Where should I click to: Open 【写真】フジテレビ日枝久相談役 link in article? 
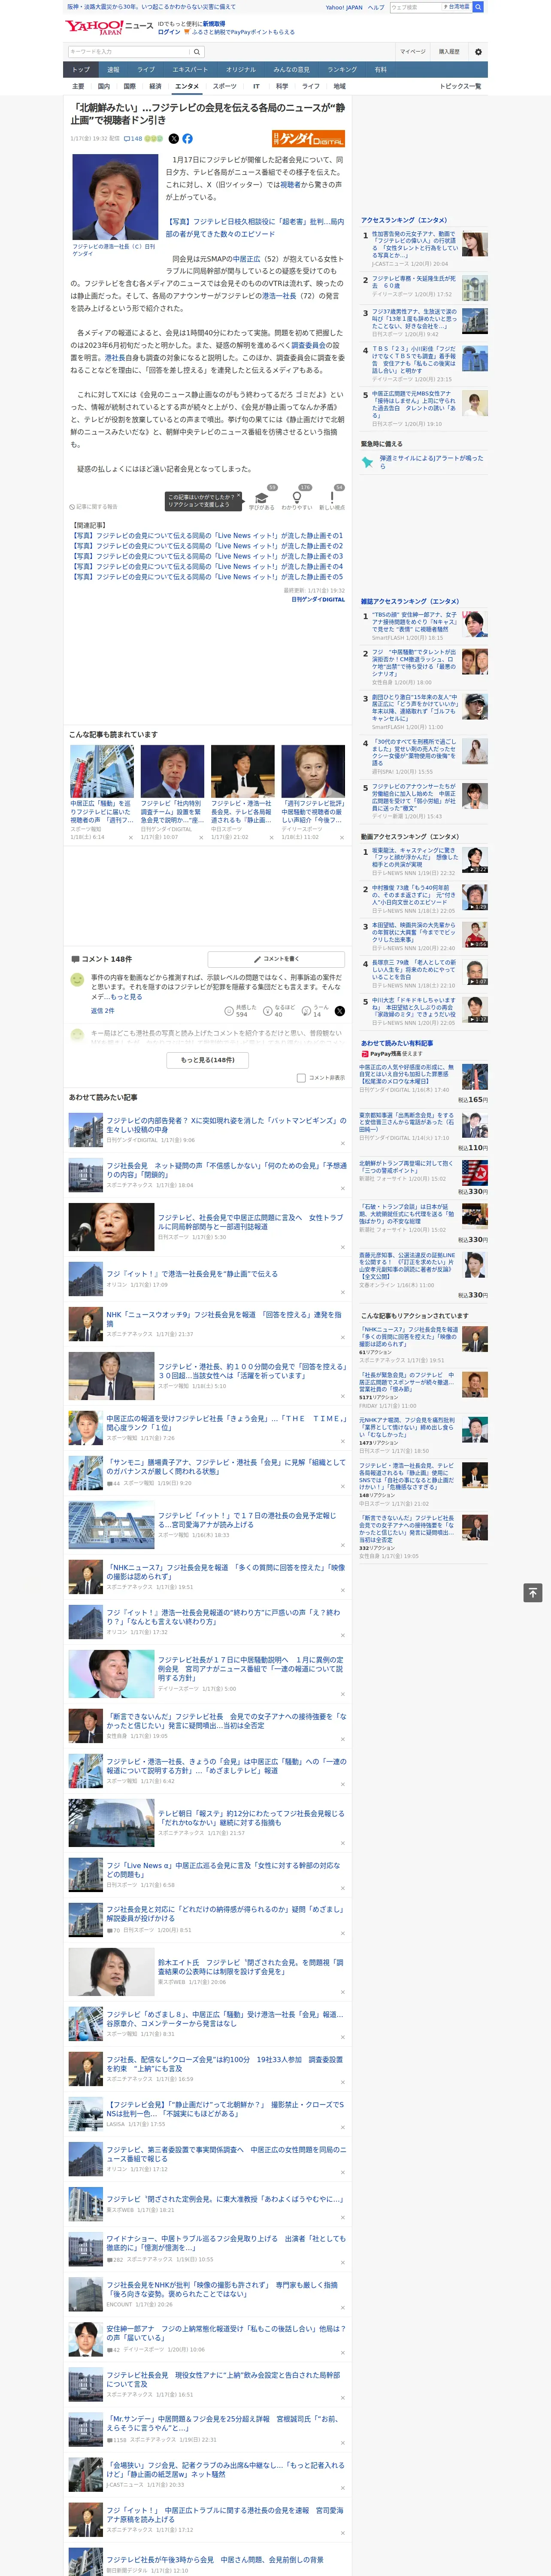[255, 228]
